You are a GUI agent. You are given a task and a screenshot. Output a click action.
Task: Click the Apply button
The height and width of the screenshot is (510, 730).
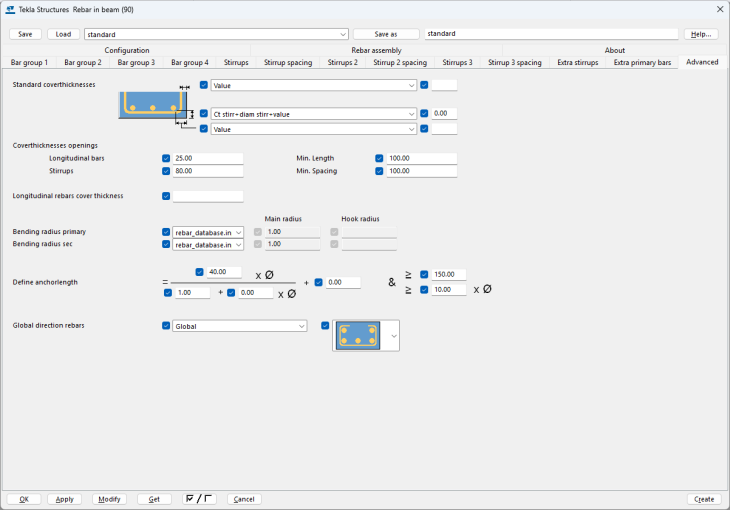[65, 499]
